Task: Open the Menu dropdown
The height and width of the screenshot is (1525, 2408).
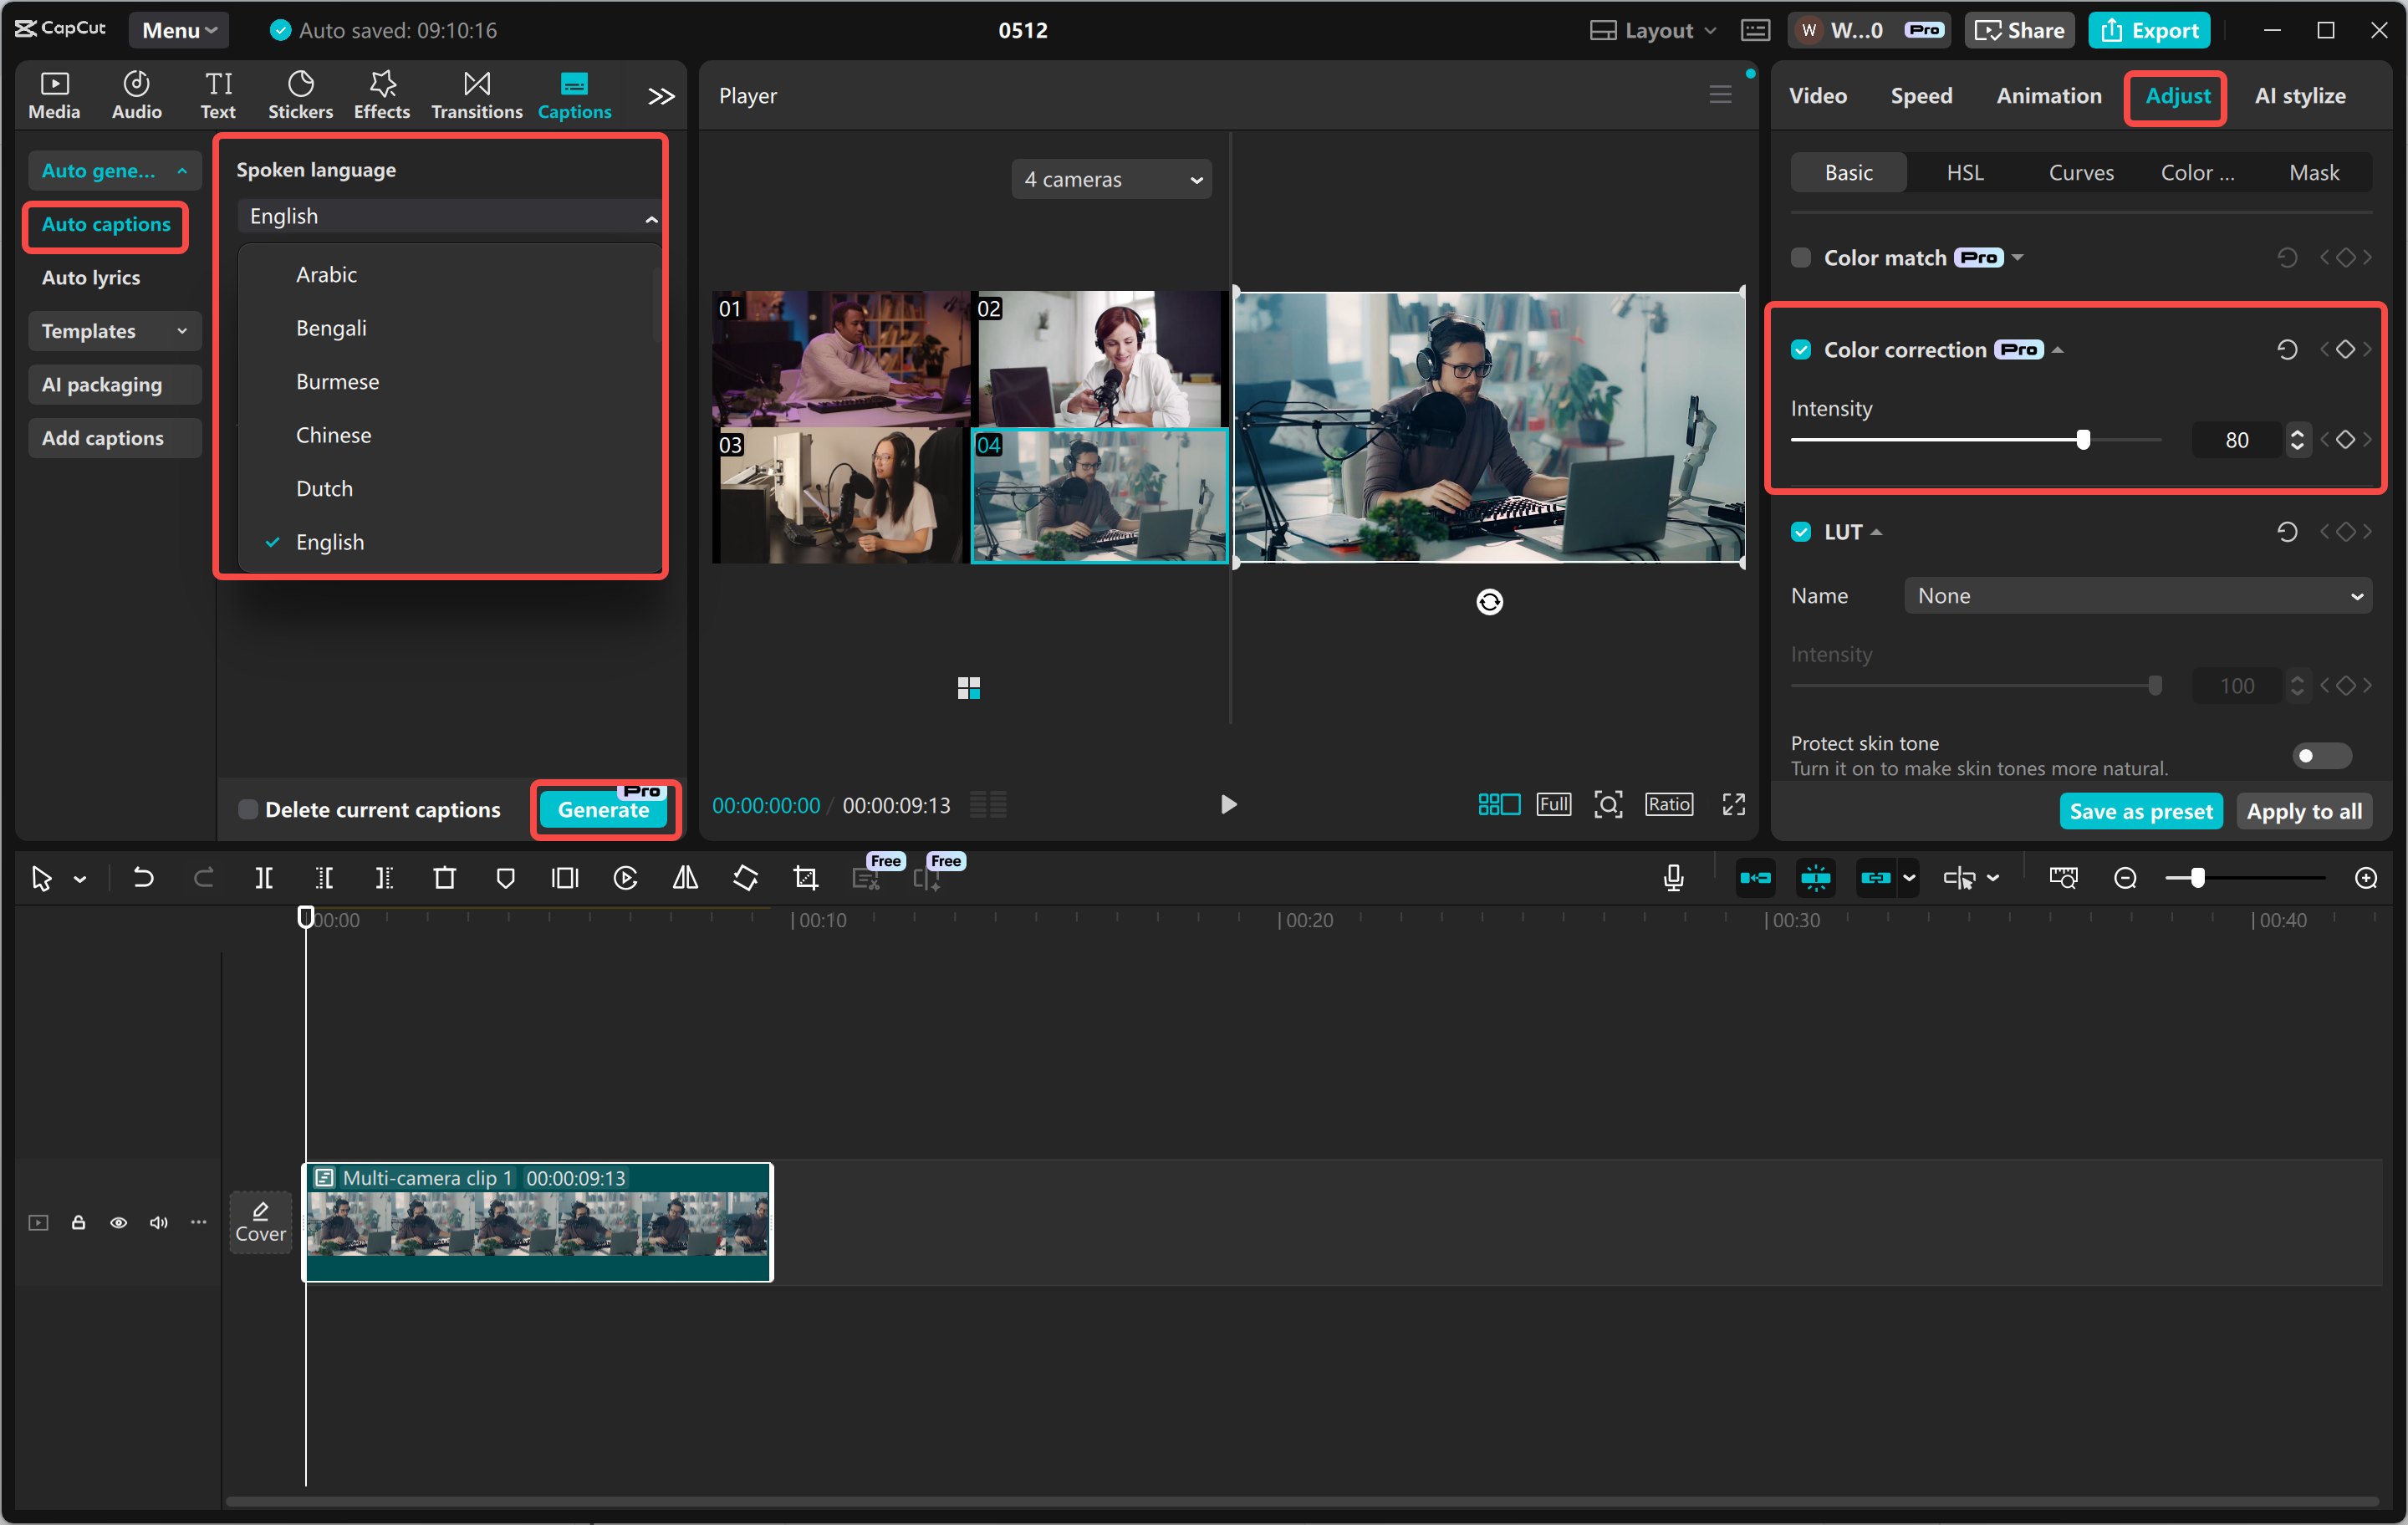Action: pyautogui.click(x=178, y=30)
